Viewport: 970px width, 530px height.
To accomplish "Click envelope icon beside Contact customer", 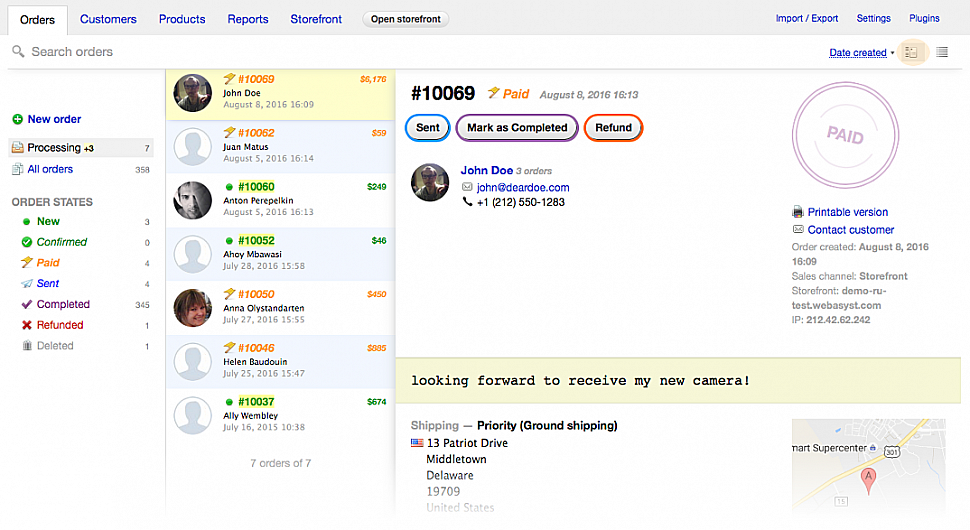I will 798,229.
